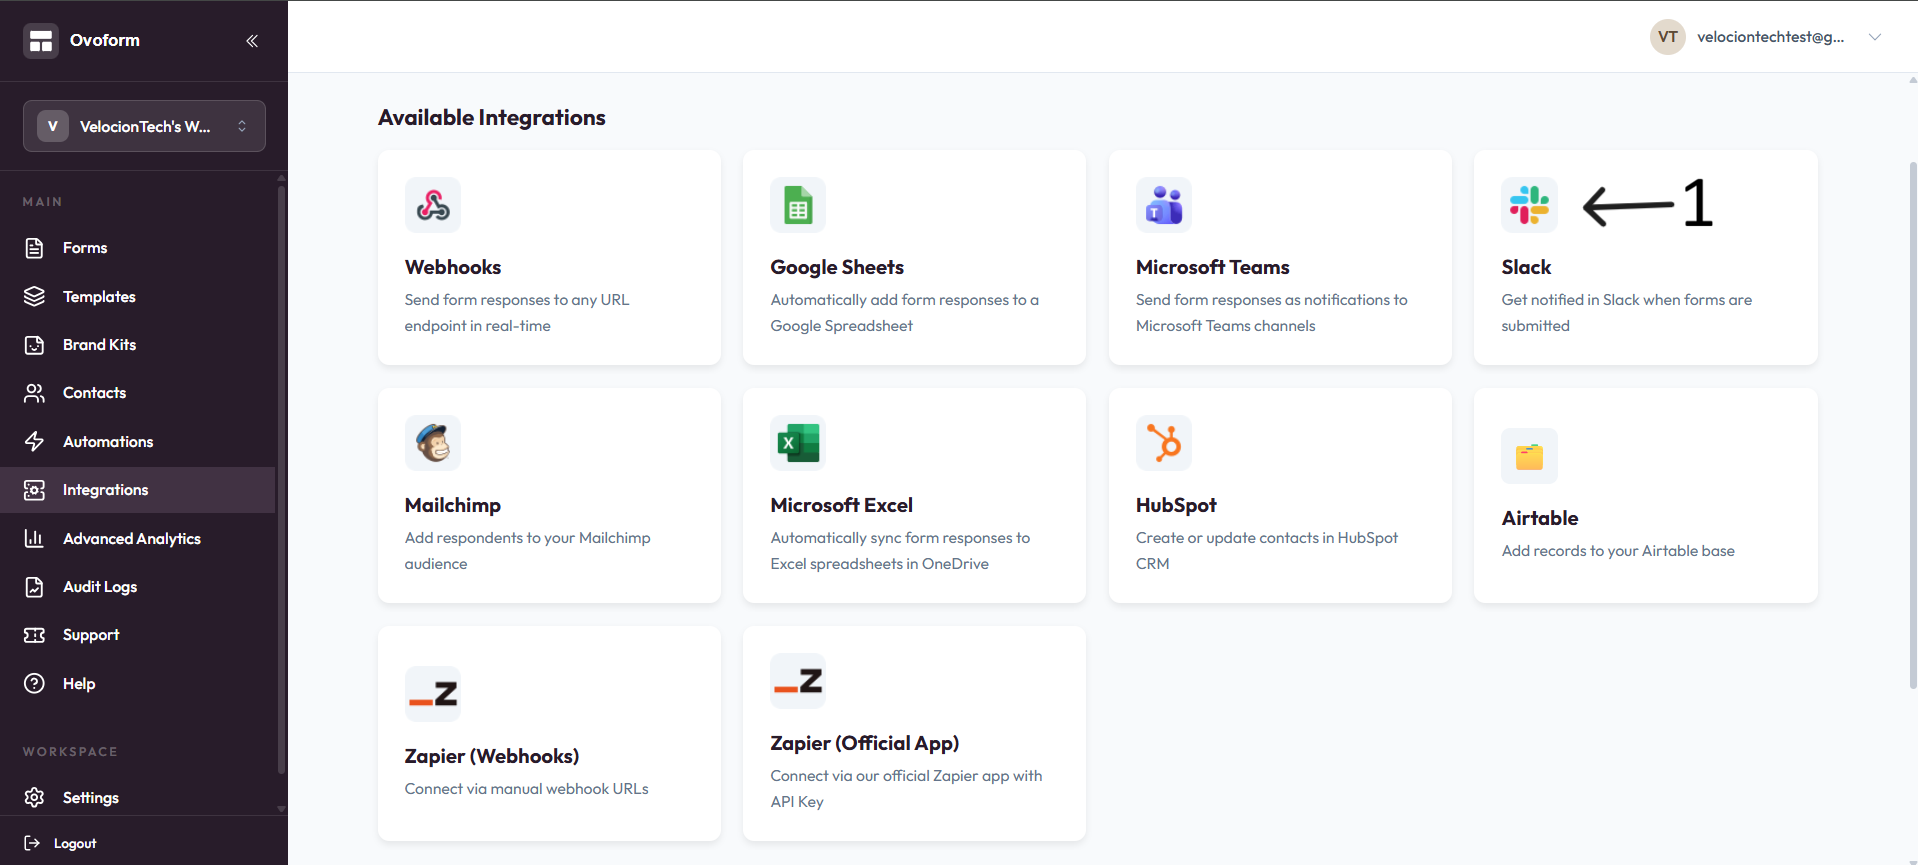This screenshot has height=865, width=1918.
Task: Click the Webhooks integration icon
Action: 433,205
